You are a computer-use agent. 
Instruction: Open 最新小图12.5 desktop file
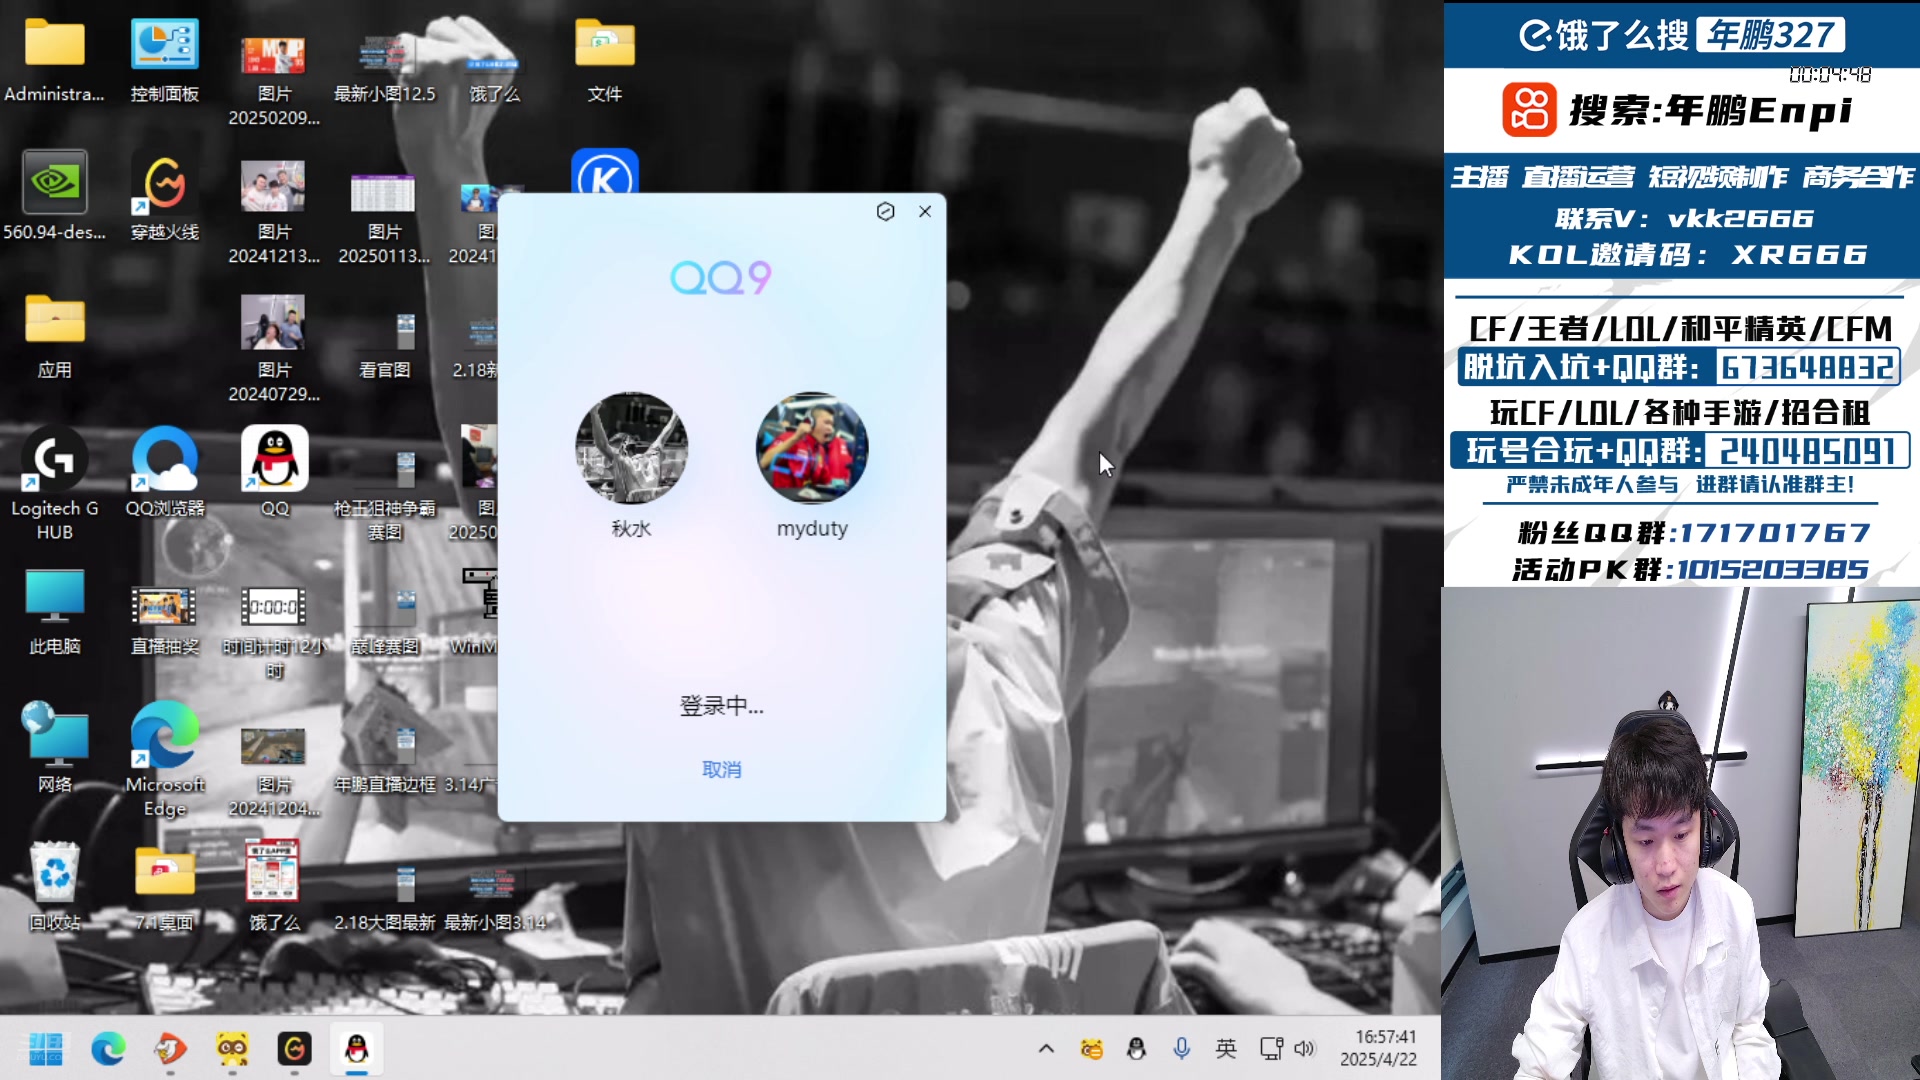(x=385, y=68)
